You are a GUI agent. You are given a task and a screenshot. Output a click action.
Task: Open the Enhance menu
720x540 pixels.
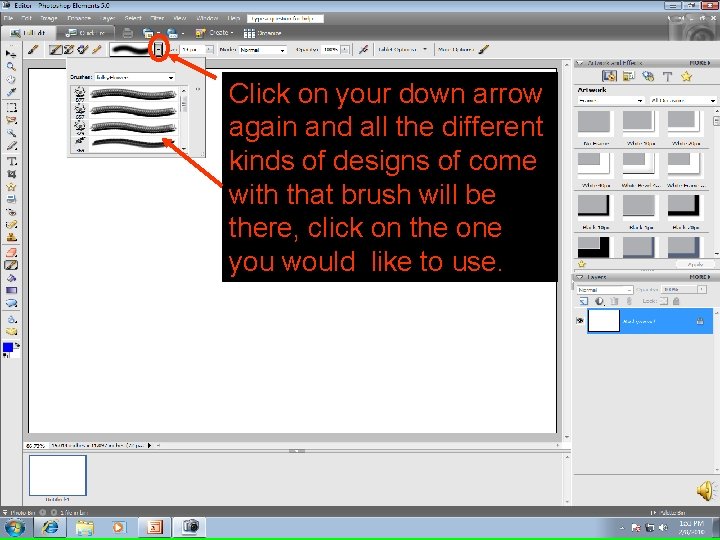(79, 18)
